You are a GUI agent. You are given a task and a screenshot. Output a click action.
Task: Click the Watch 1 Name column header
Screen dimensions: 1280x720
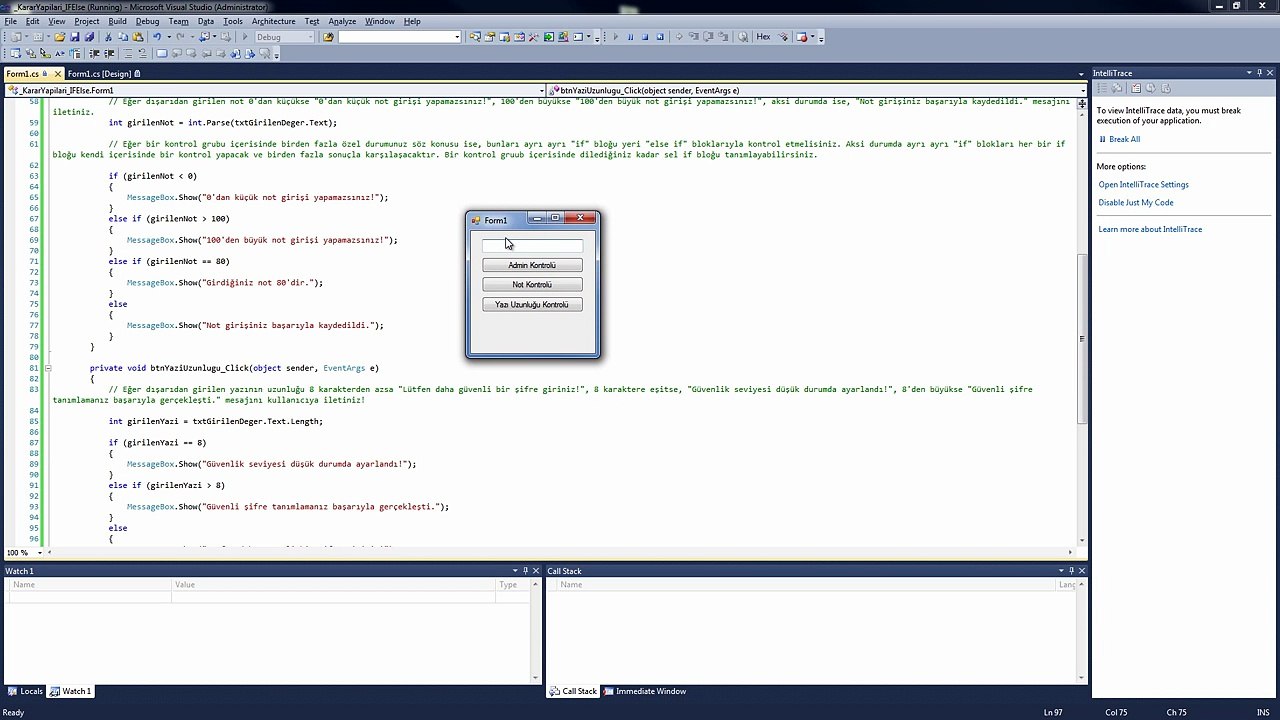point(90,585)
